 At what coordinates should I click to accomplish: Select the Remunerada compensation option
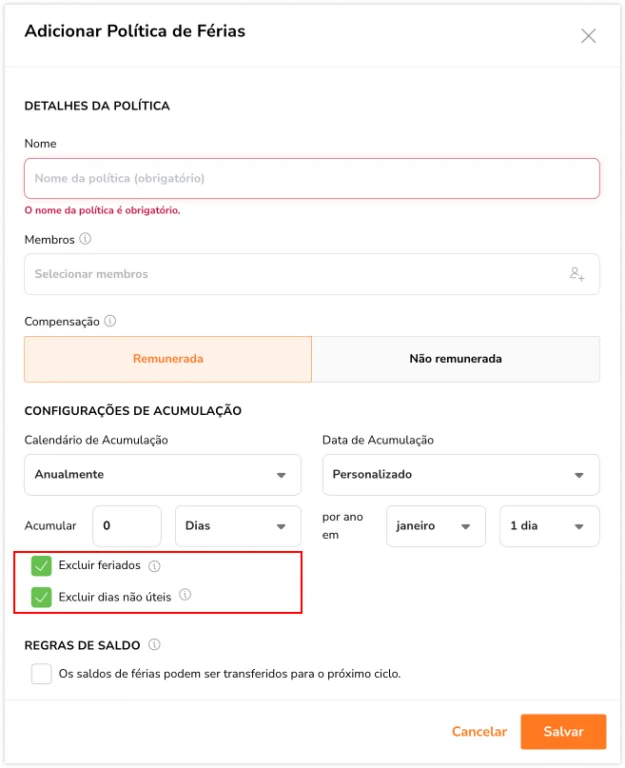pos(168,359)
